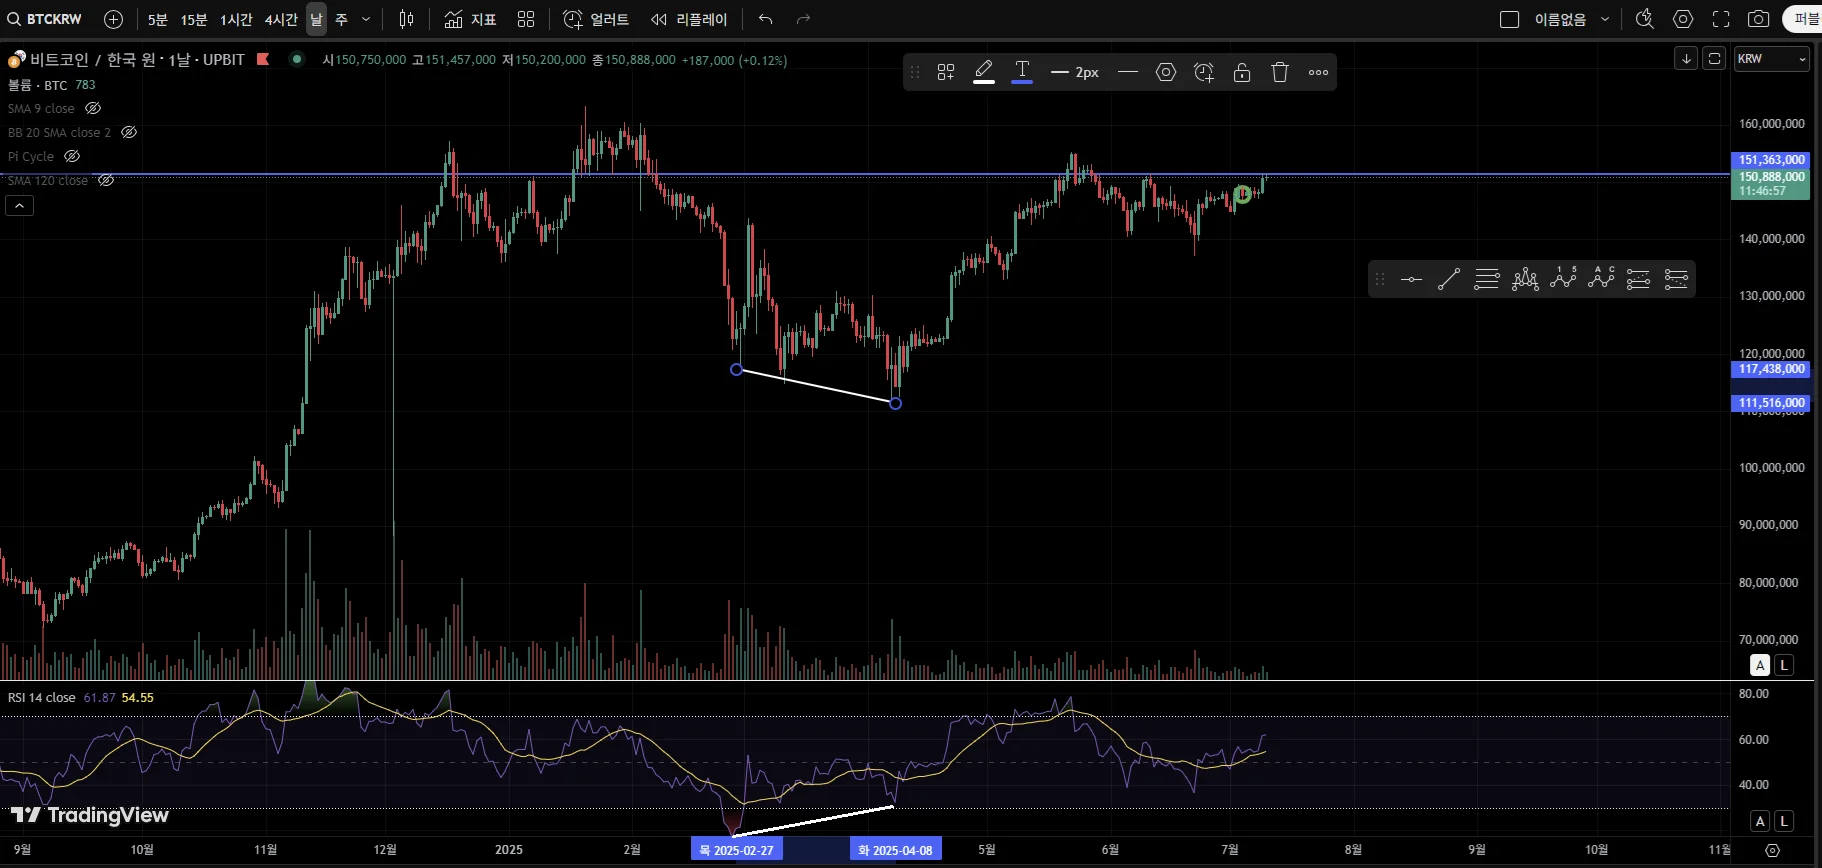Switch to the 4시간 timeframe
The width and height of the screenshot is (1822, 868).
click(x=281, y=19)
